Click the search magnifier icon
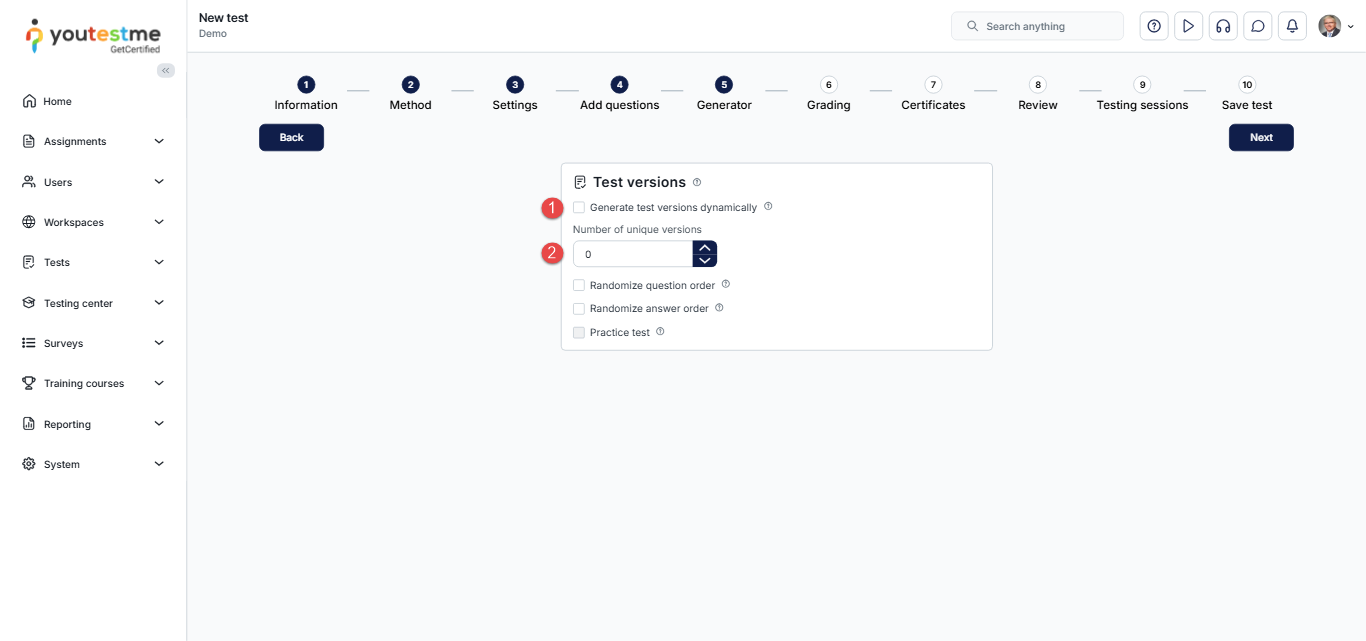 [x=972, y=26]
